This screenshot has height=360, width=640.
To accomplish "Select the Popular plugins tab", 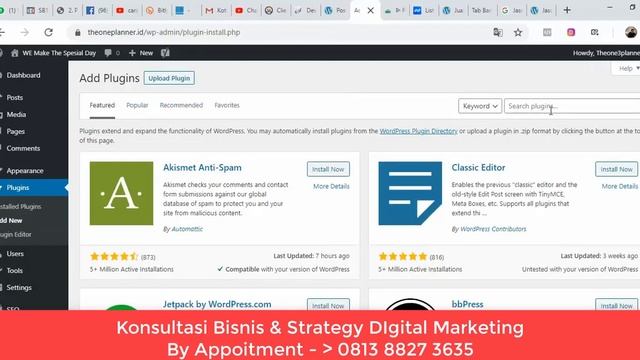I will click(x=137, y=105).
